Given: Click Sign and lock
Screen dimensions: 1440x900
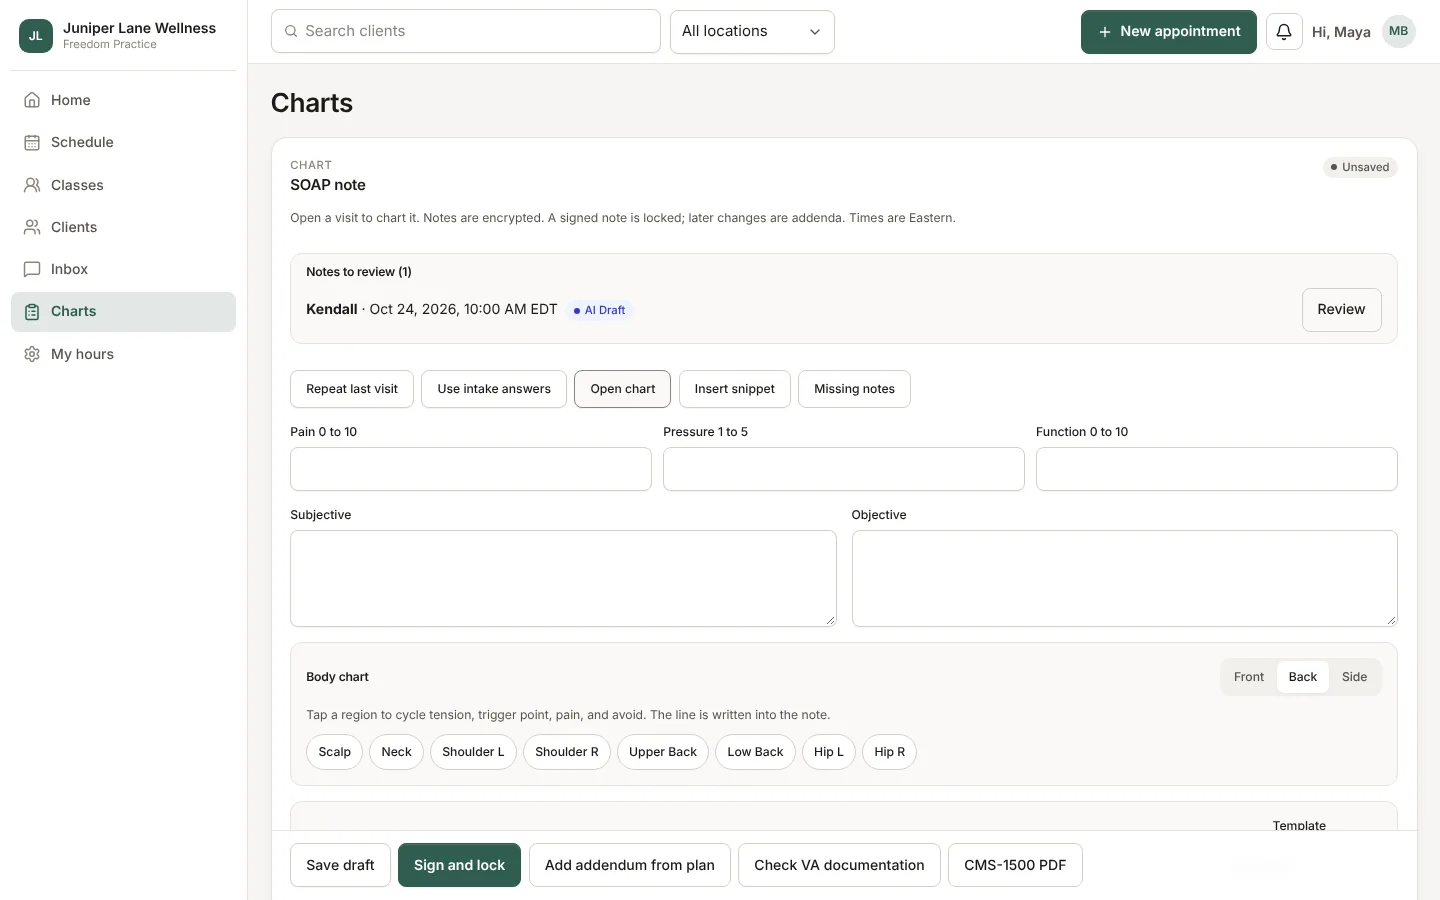Looking at the screenshot, I should click(460, 865).
